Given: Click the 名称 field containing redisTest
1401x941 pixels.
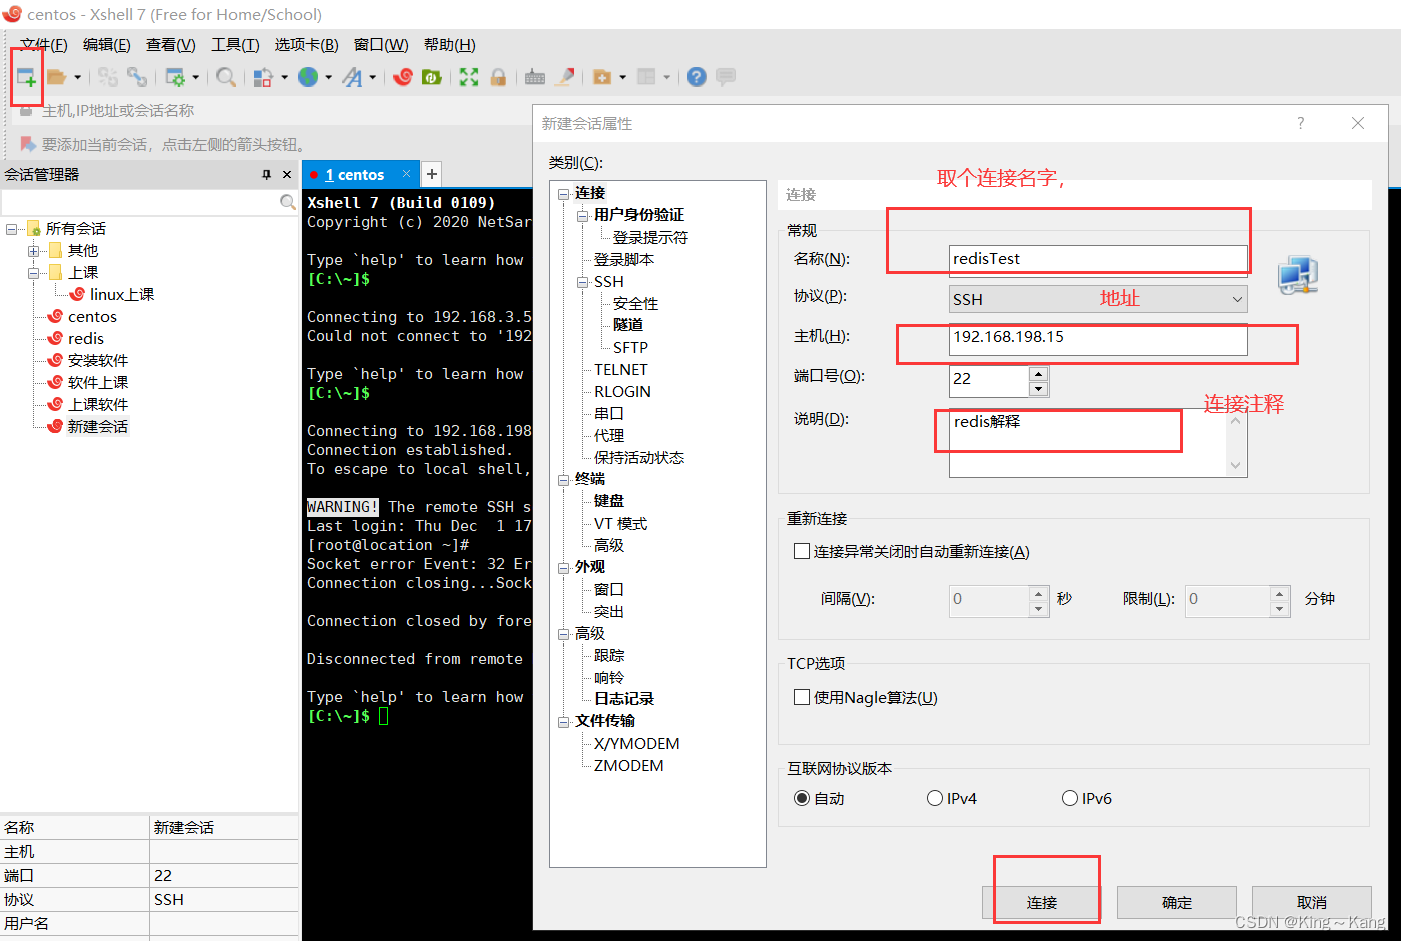Looking at the screenshot, I should 1098,258.
